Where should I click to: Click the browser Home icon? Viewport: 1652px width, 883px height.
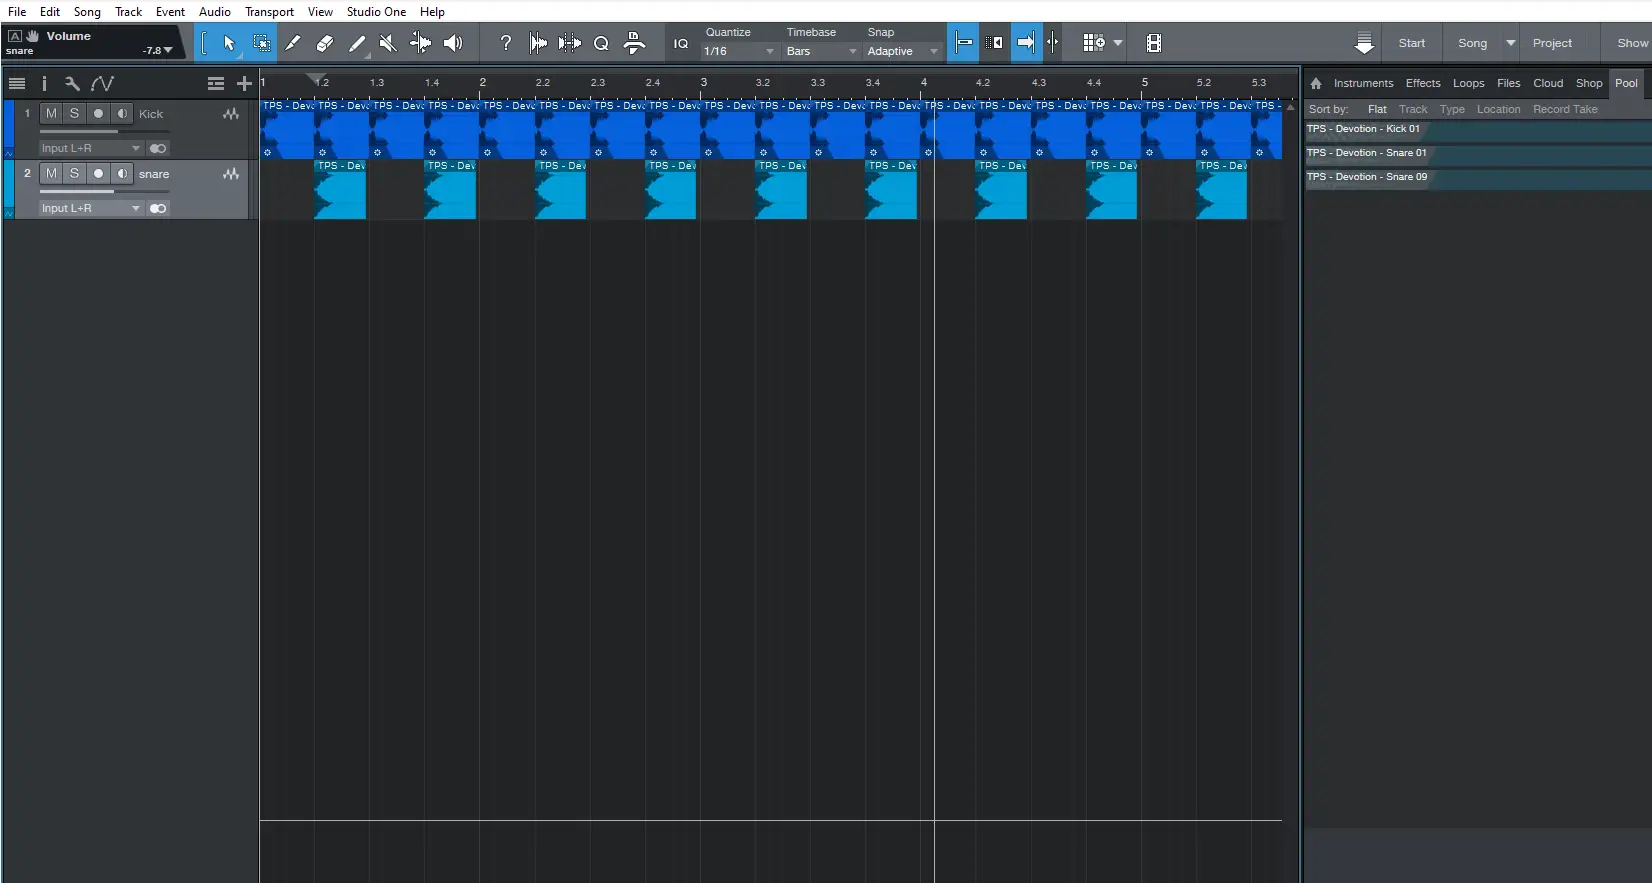coord(1316,84)
